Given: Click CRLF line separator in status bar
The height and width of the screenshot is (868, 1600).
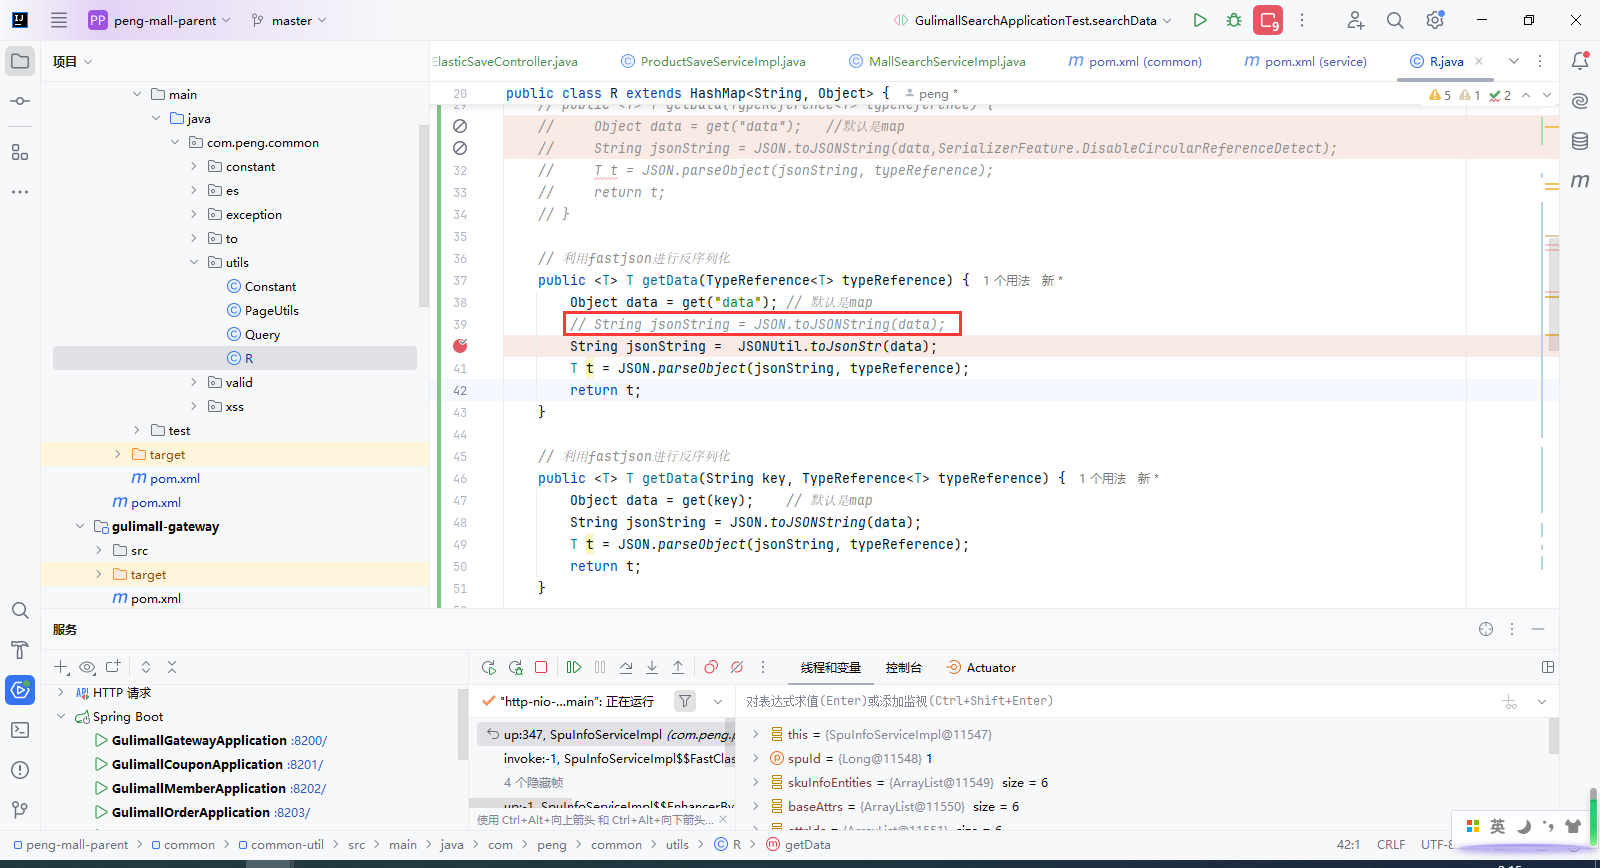Looking at the screenshot, I should tap(1390, 845).
